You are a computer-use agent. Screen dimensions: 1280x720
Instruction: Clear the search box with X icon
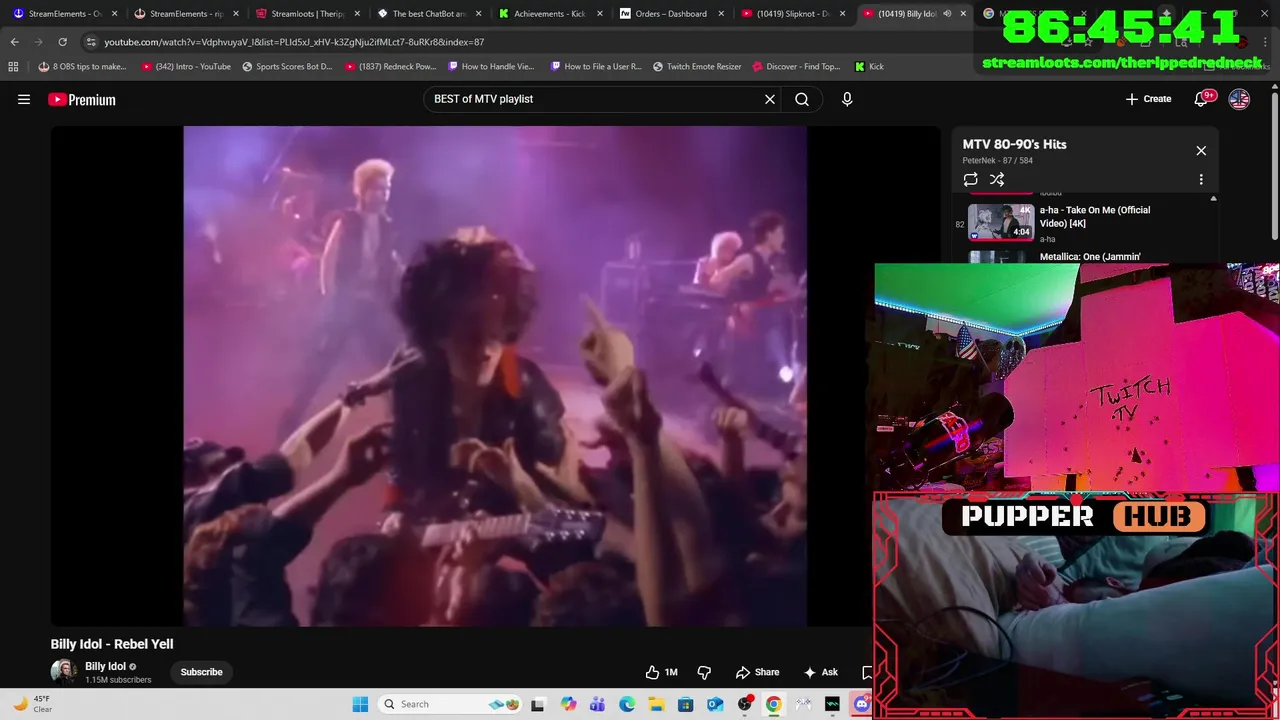(x=770, y=99)
